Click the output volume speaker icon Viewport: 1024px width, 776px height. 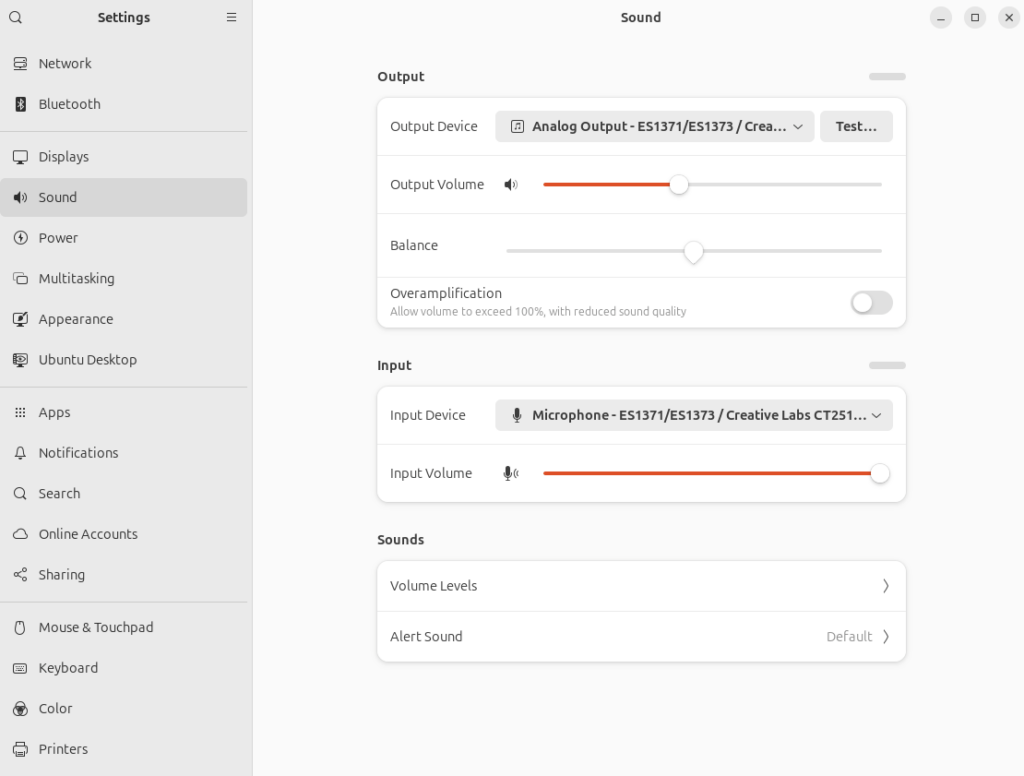[511, 185]
